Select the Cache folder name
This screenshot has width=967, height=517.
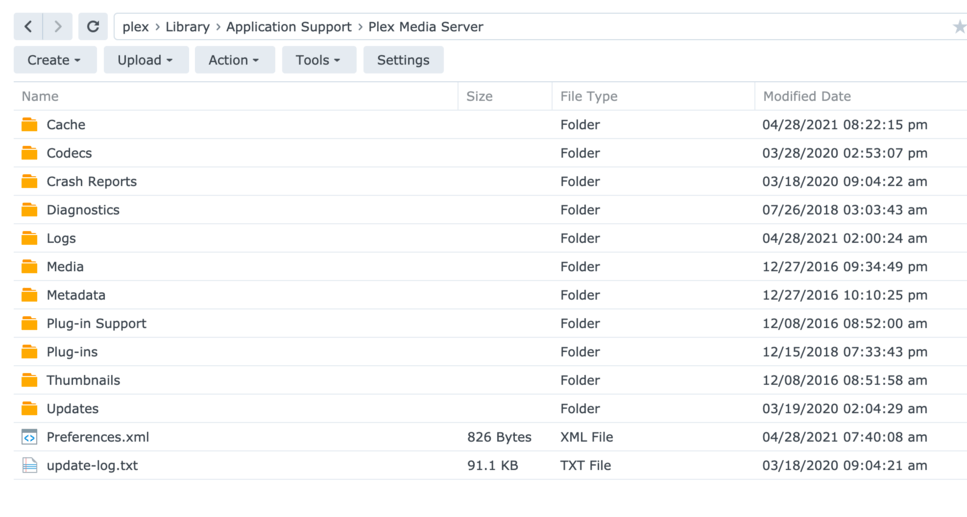pyautogui.click(x=66, y=125)
